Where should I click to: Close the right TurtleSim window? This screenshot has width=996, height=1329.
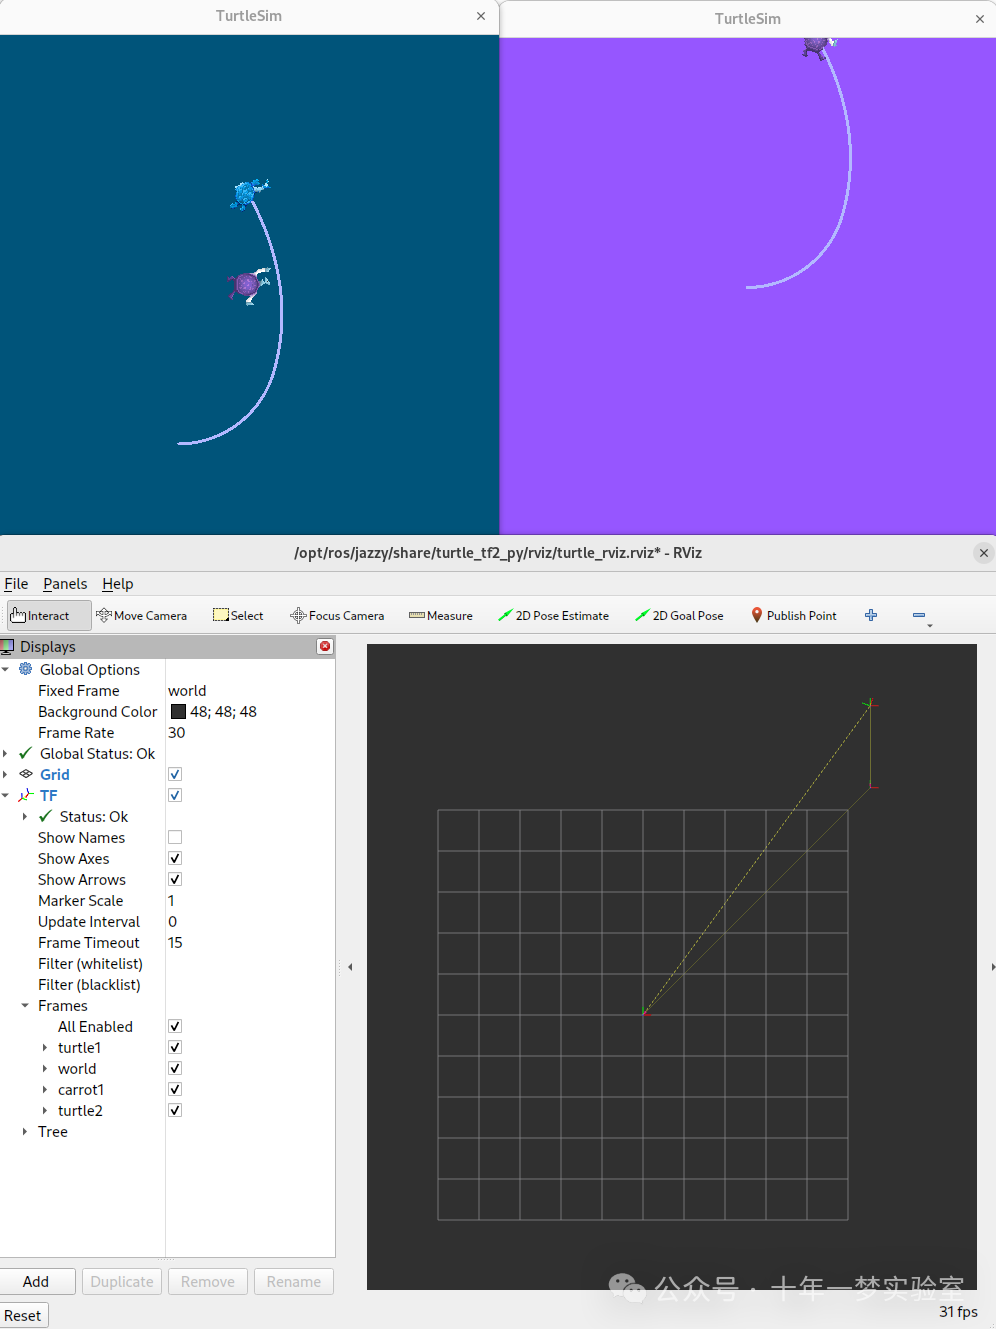click(x=979, y=19)
